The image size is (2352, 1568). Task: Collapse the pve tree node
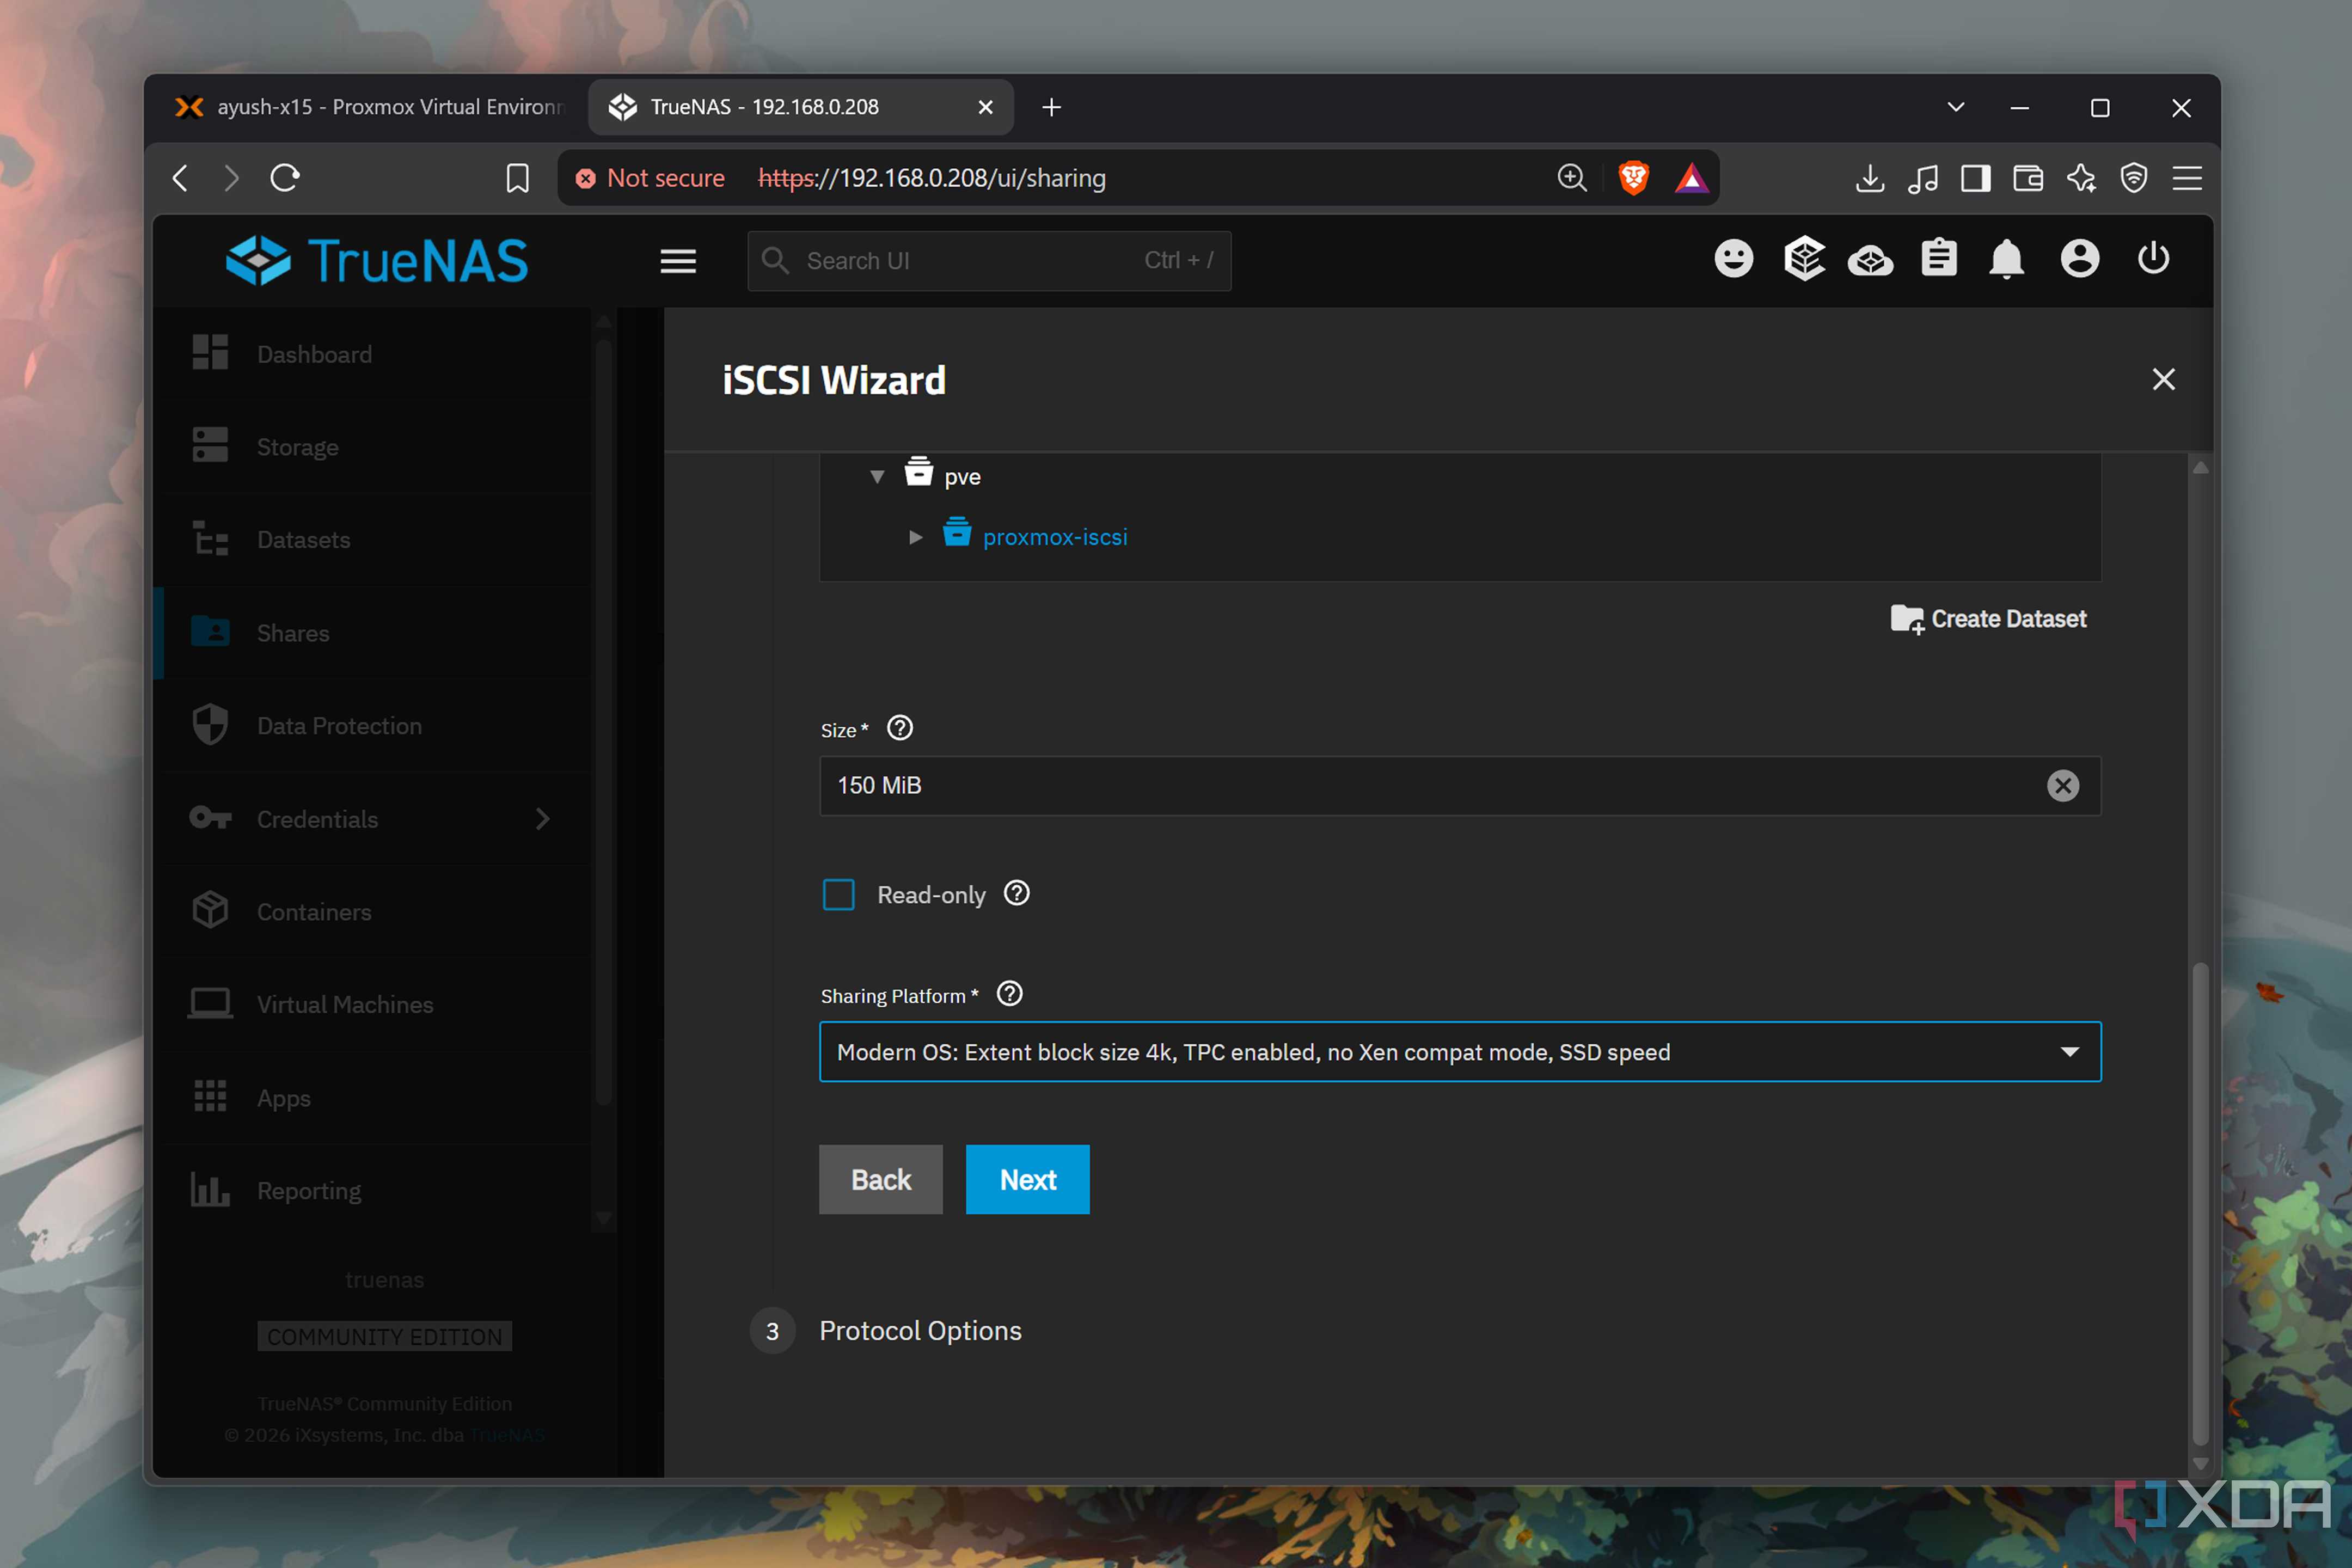click(877, 477)
